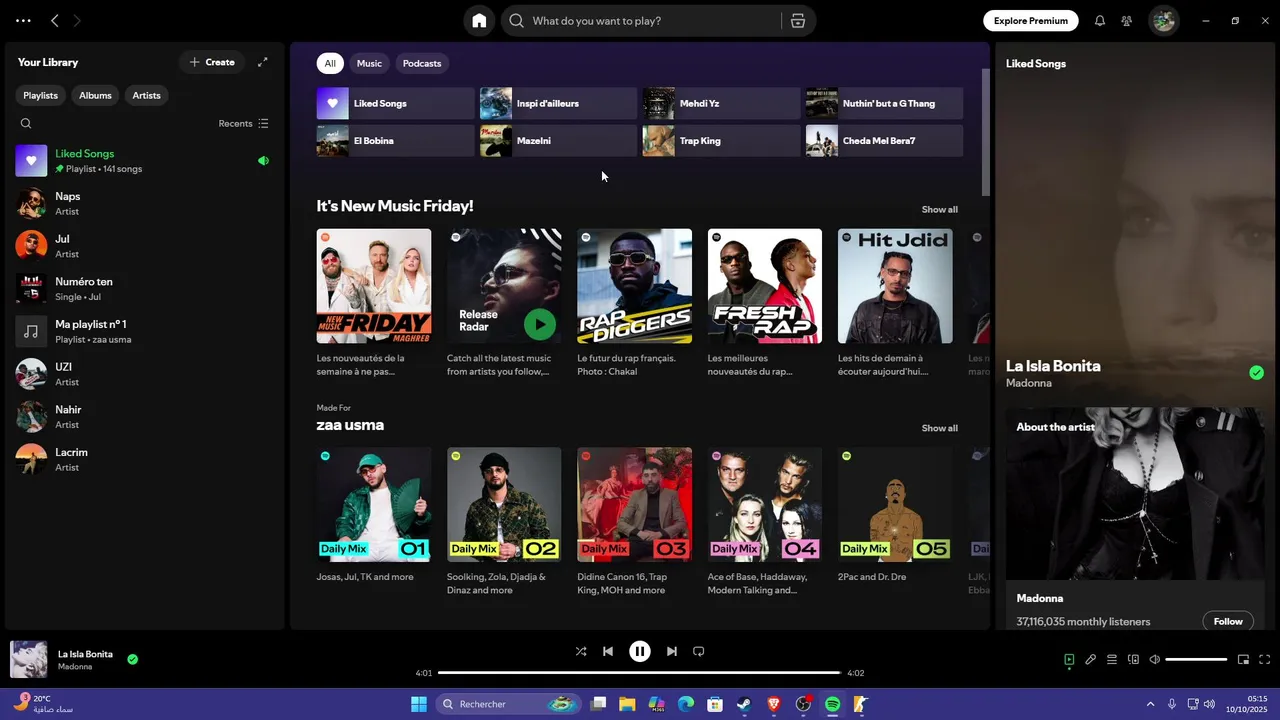Open Naps artist in library

pos(143,203)
